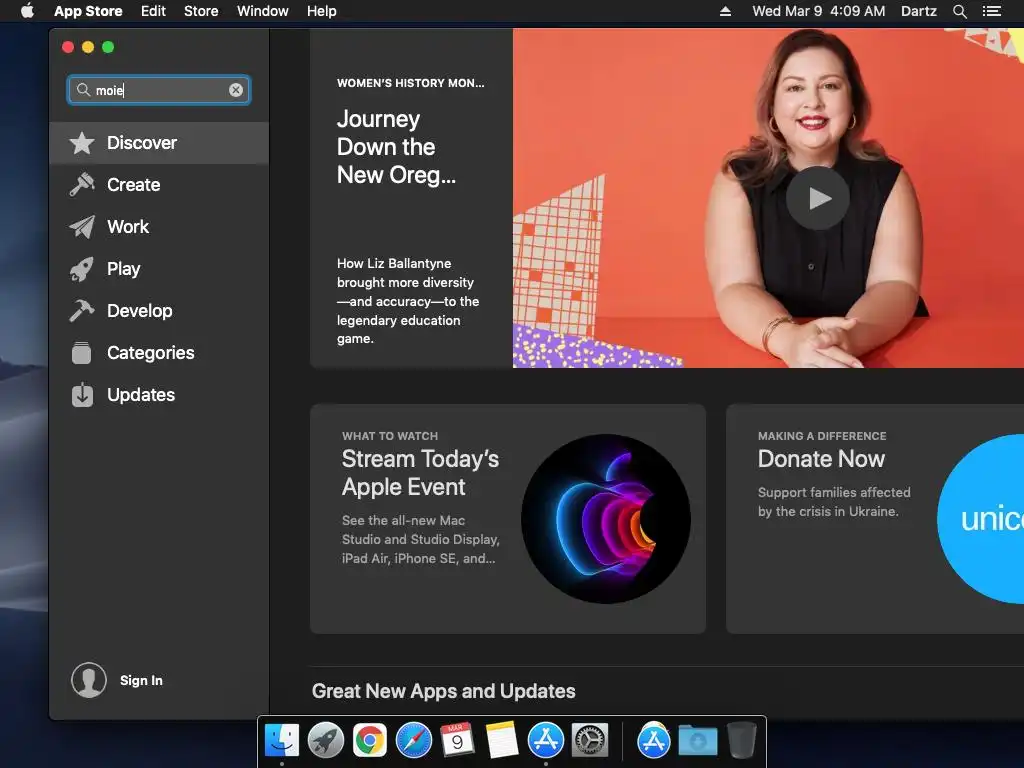
Task: Open Notification Center from menu bar
Action: click(991, 11)
